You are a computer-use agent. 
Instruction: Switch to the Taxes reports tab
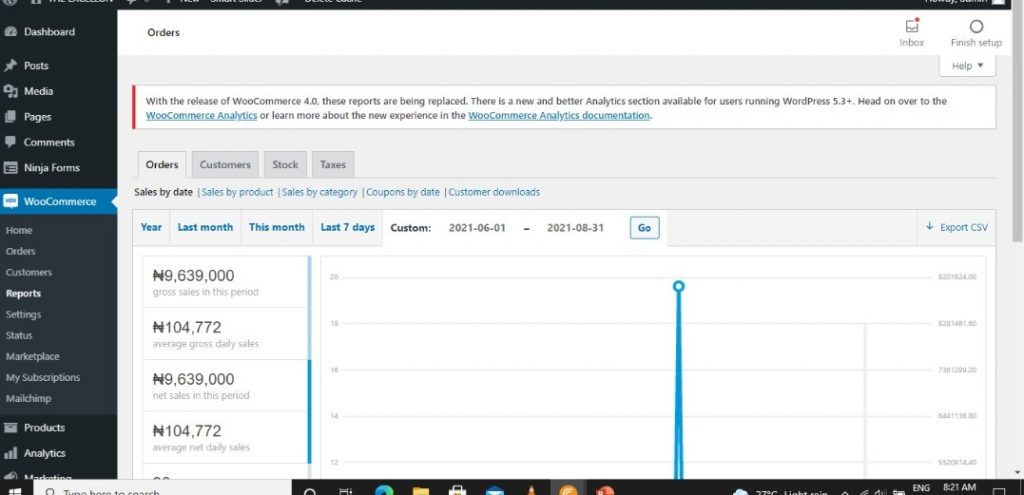pos(332,165)
